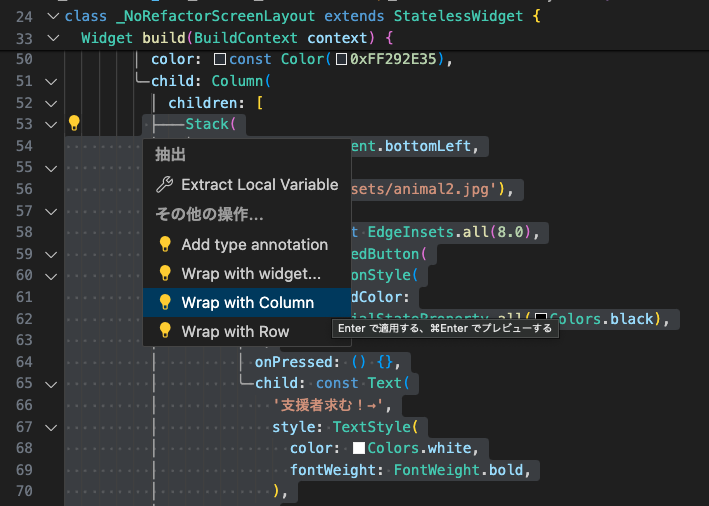Click lightbulb icon beside Wrap with Column
709x506 pixels.
pyautogui.click(x=165, y=302)
